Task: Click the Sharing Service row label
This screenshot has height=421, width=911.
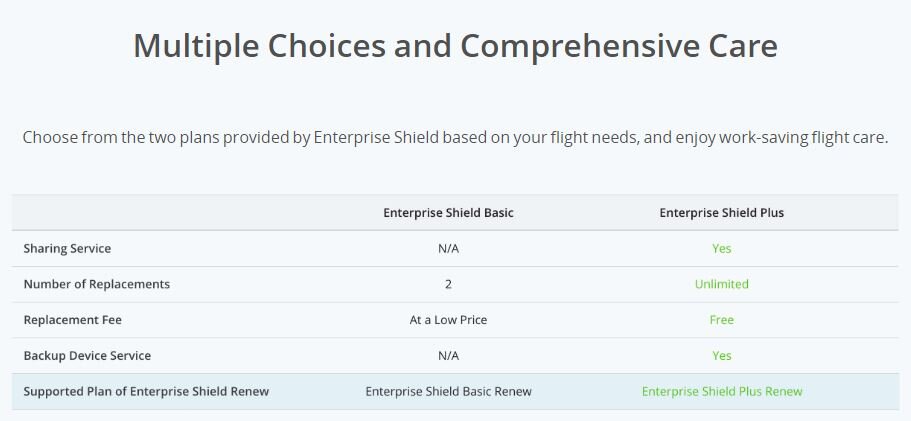Action: point(67,248)
